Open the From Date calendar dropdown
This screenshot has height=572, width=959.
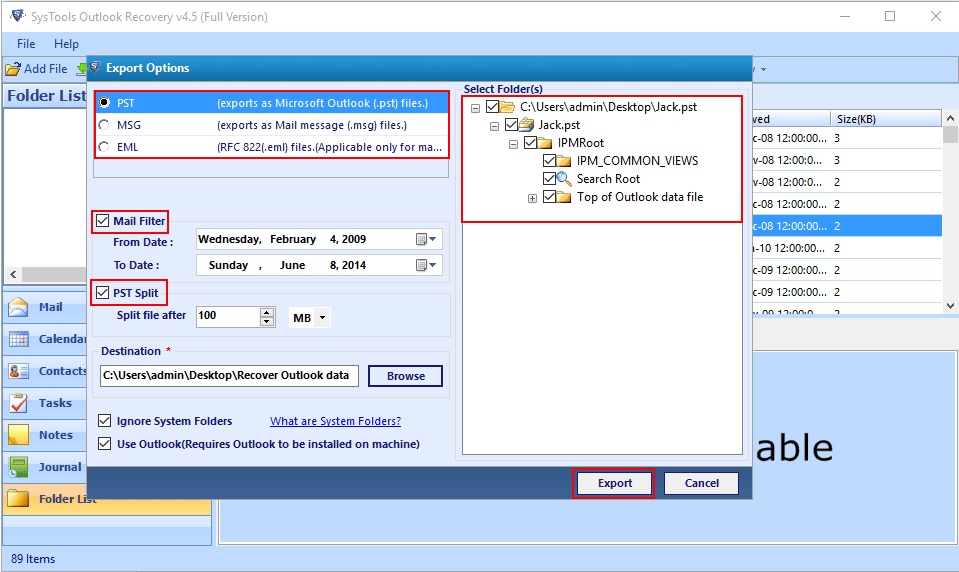pyautogui.click(x=427, y=240)
